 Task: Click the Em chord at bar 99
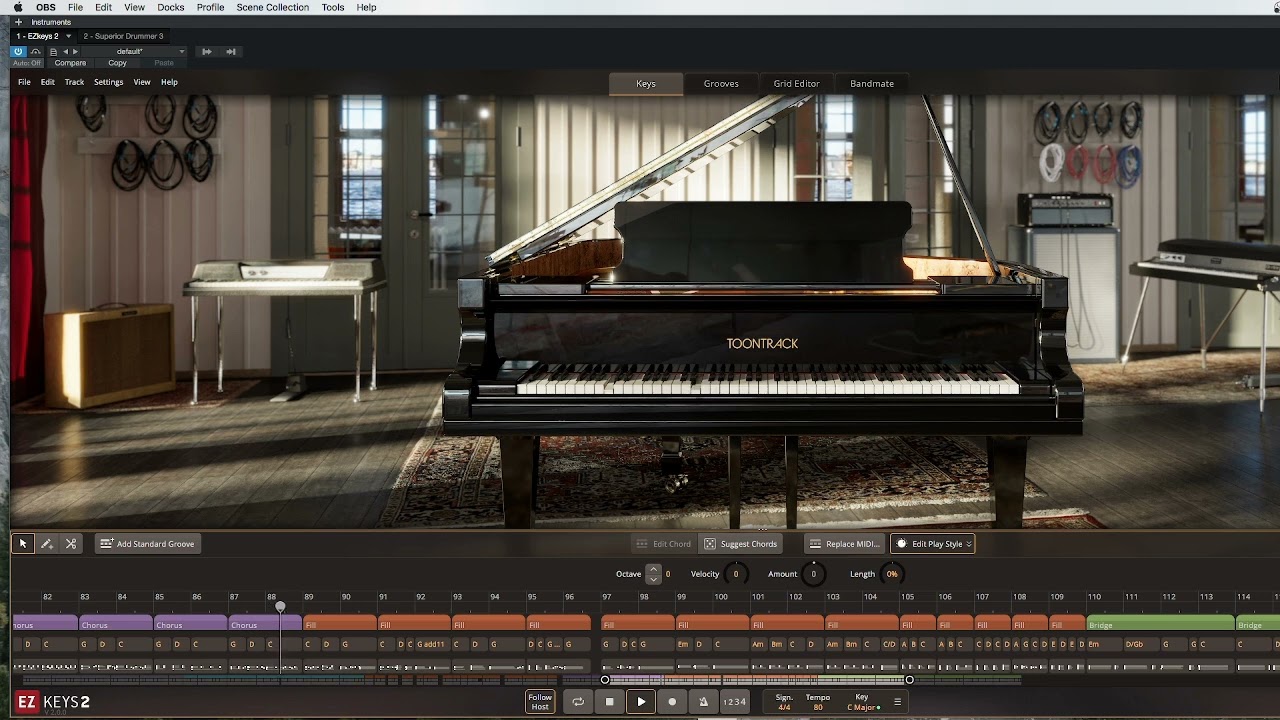[x=684, y=645]
